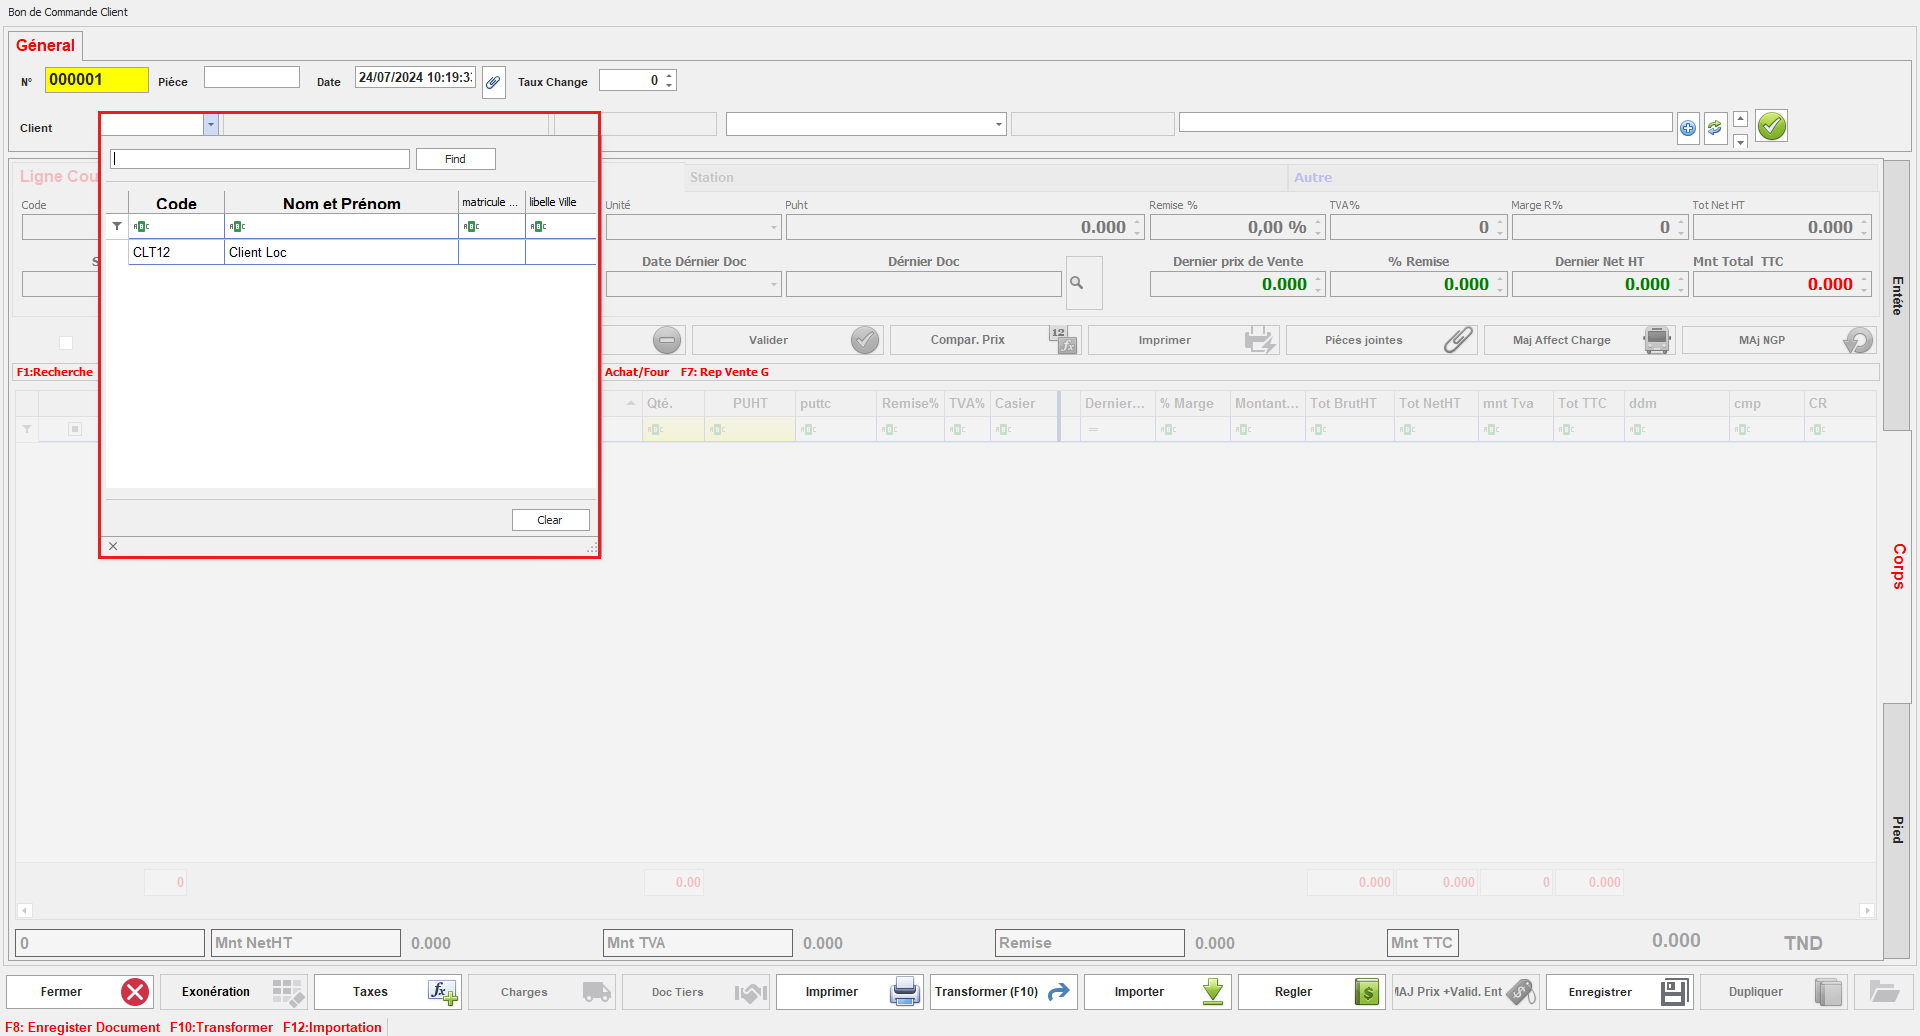The image size is (1920, 1036).
Task: Open the wide empty combo box beside Client
Action: [x=866, y=124]
